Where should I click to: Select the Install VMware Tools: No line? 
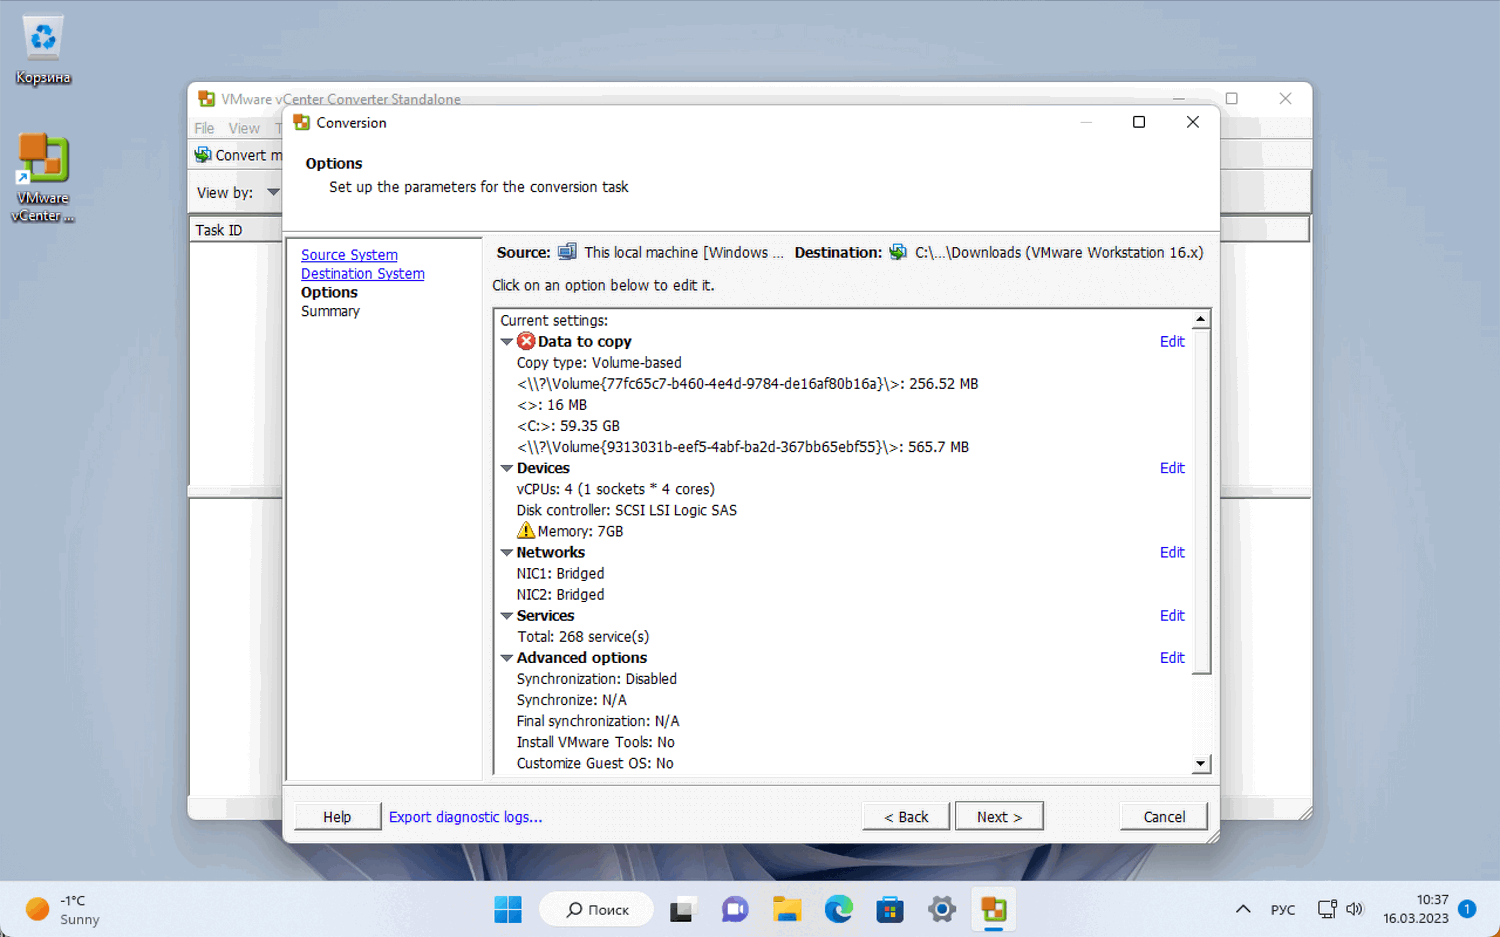pos(596,742)
